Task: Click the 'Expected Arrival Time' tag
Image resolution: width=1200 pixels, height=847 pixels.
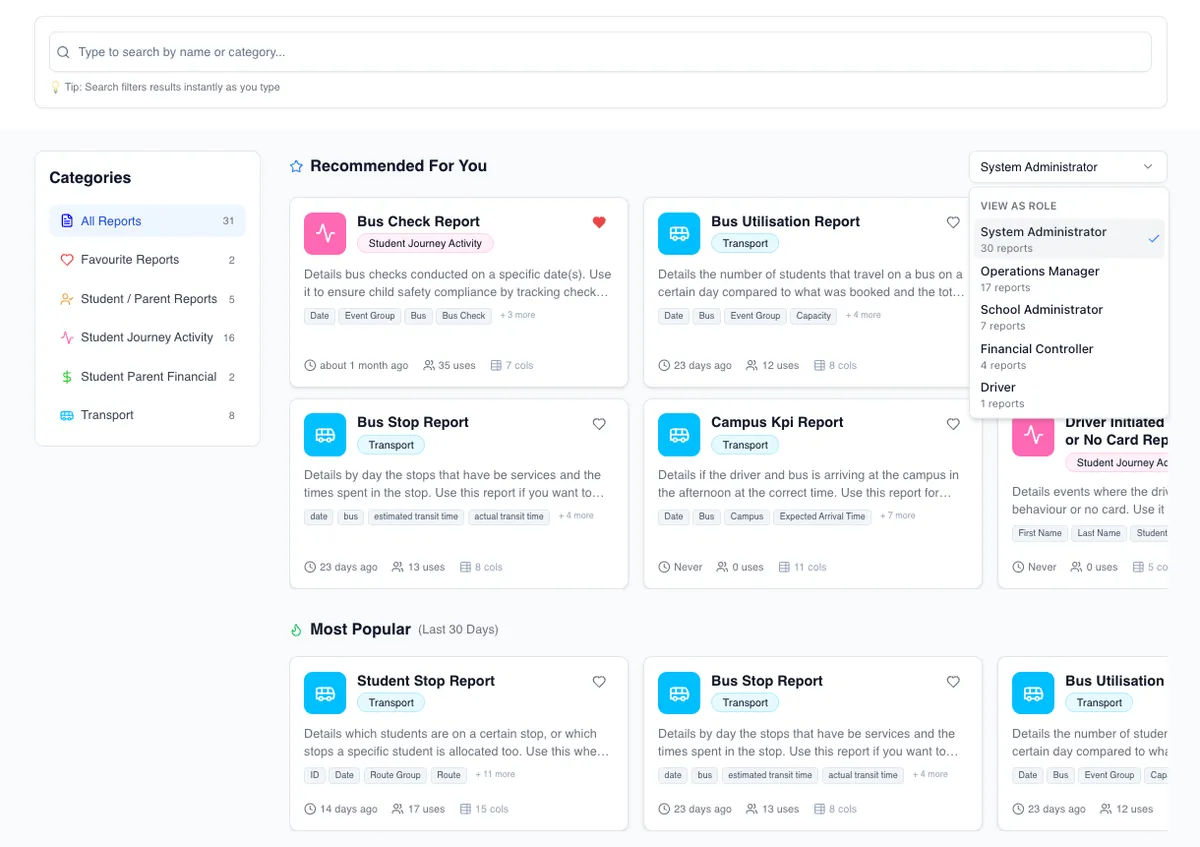Action: coord(822,517)
